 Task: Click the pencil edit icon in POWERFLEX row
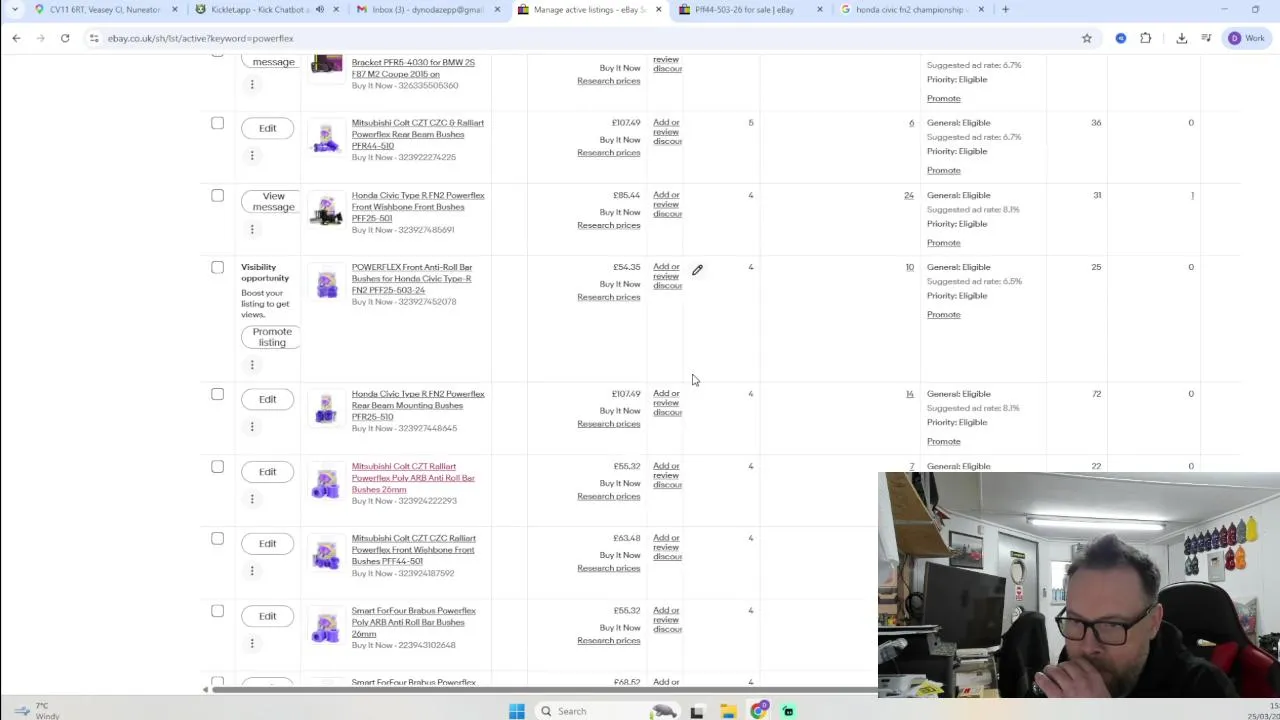[x=698, y=270]
